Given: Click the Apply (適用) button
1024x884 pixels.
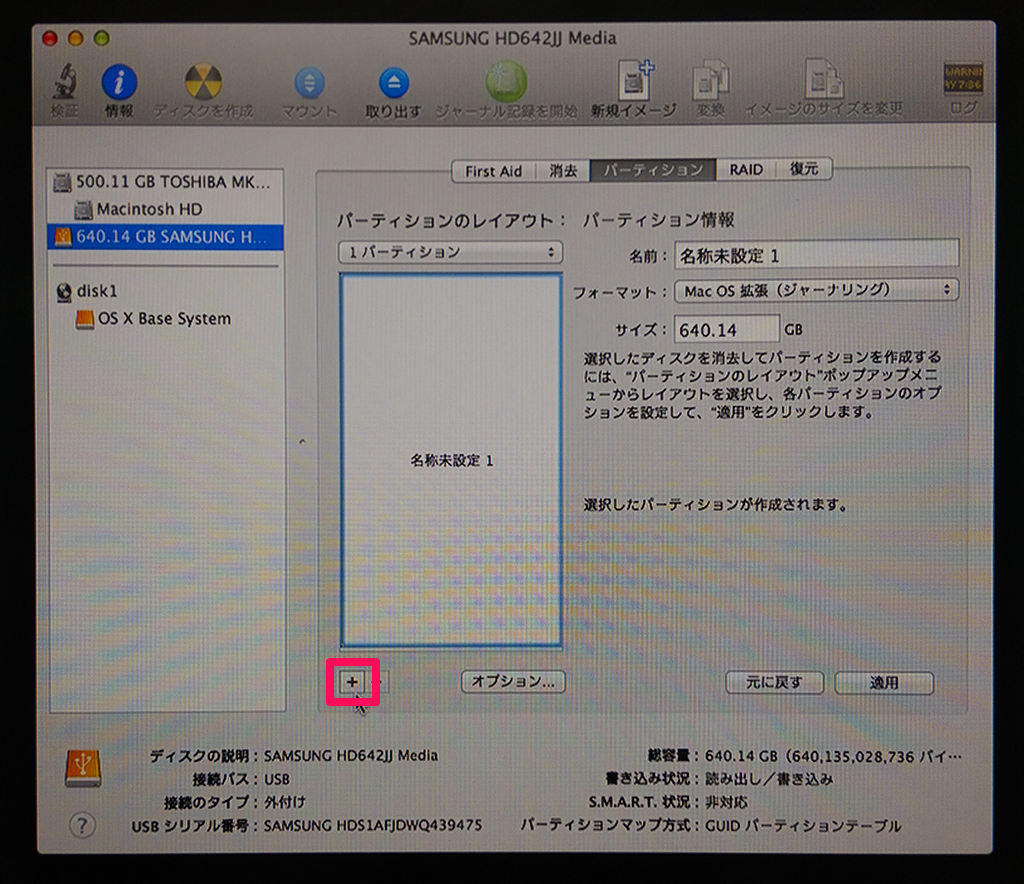Looking at the screenshot, I should click(884, 683).
